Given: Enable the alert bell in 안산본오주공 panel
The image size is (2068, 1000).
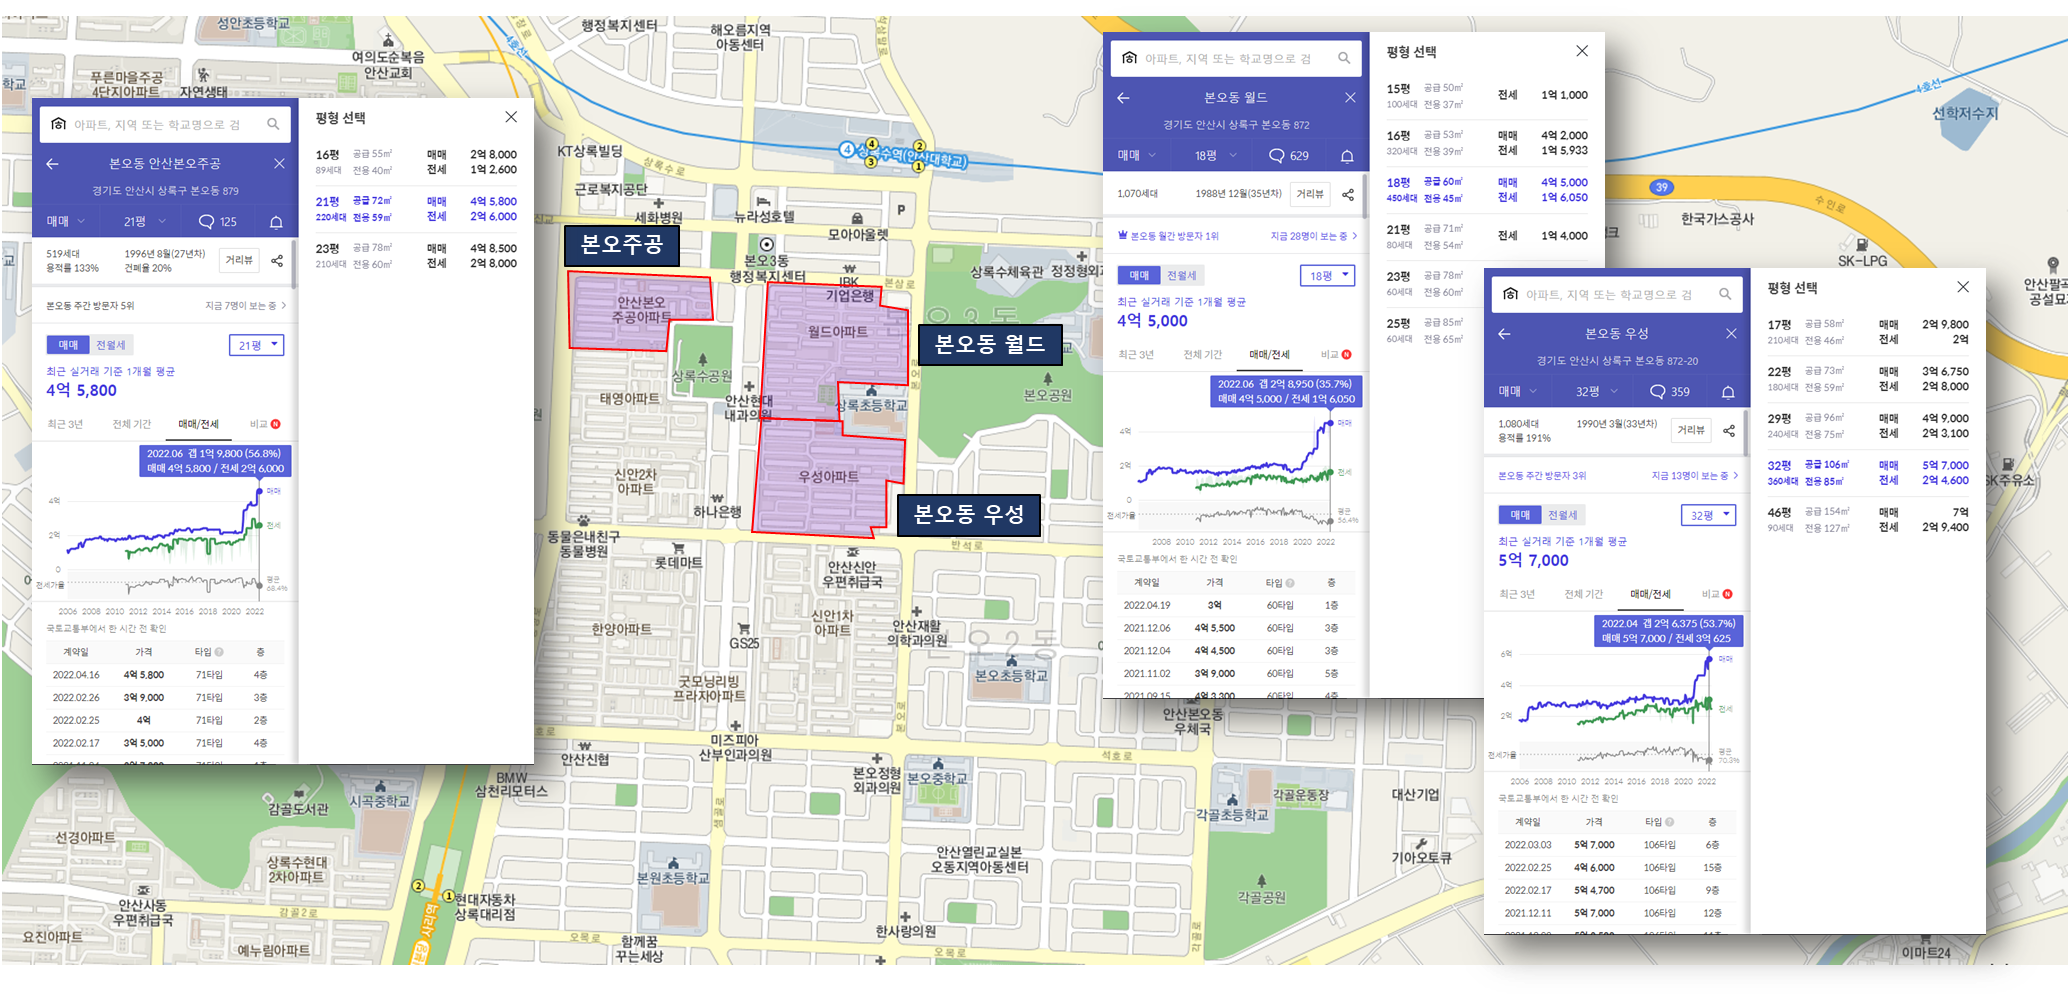Looking at the screenshot, I should [x=276, y=221].
